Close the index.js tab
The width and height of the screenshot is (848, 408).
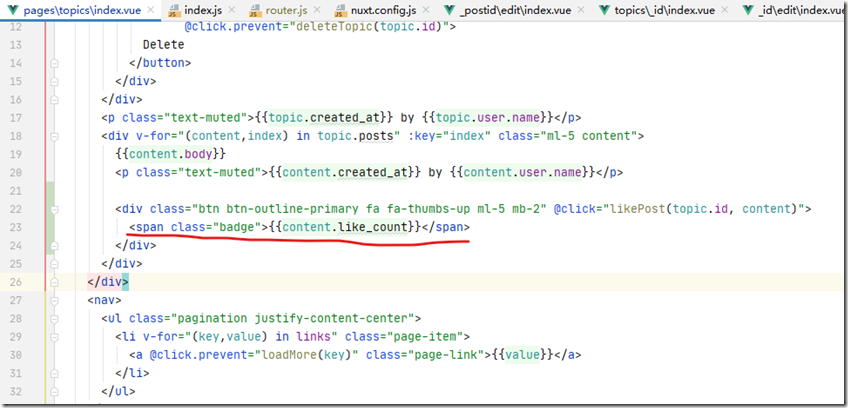point(231,10)
